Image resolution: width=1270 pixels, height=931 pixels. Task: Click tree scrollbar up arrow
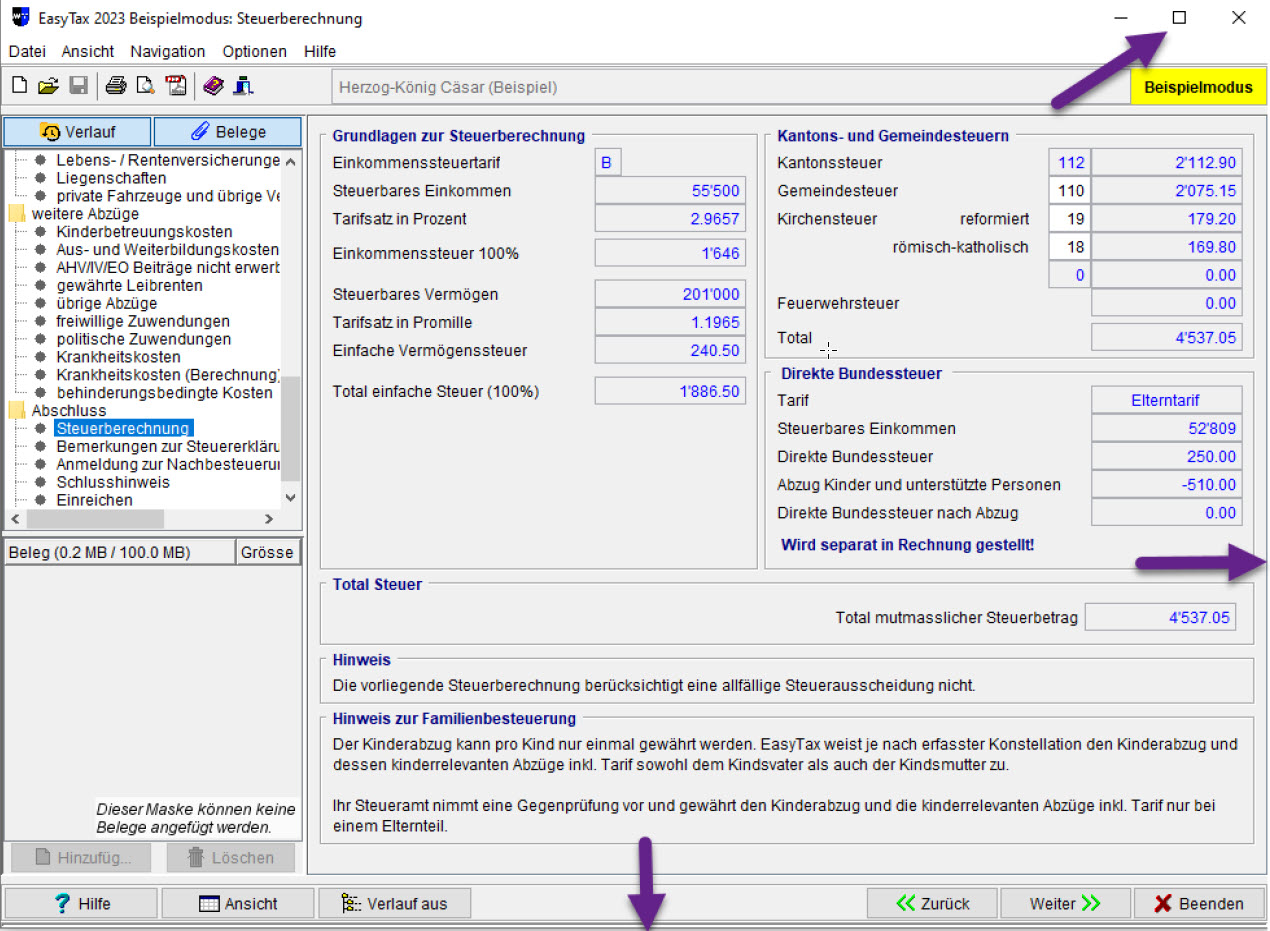291,161
